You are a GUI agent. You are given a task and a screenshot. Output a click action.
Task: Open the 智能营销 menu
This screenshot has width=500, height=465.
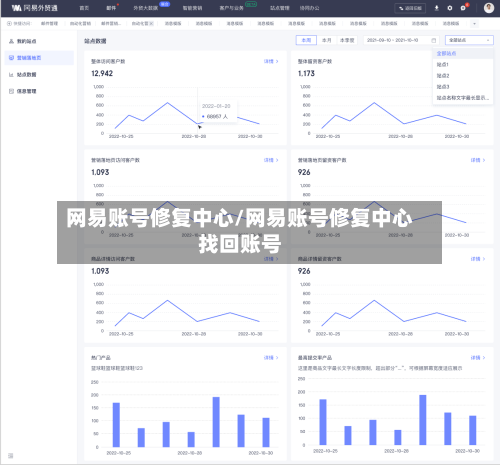coord(192,8)
